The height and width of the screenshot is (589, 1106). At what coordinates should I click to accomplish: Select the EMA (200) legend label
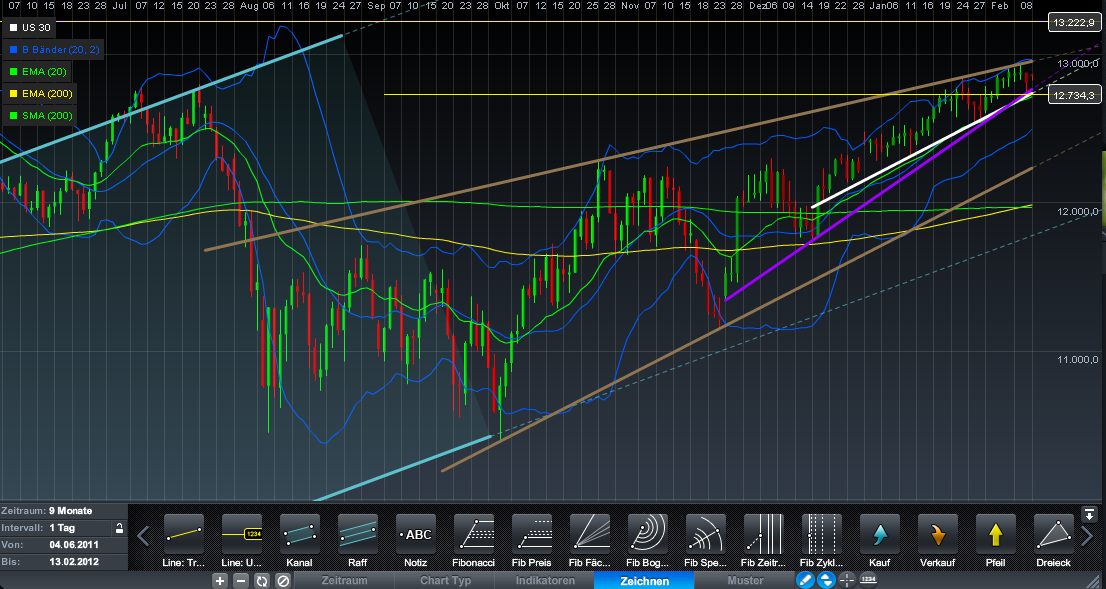tap(47, 94)
